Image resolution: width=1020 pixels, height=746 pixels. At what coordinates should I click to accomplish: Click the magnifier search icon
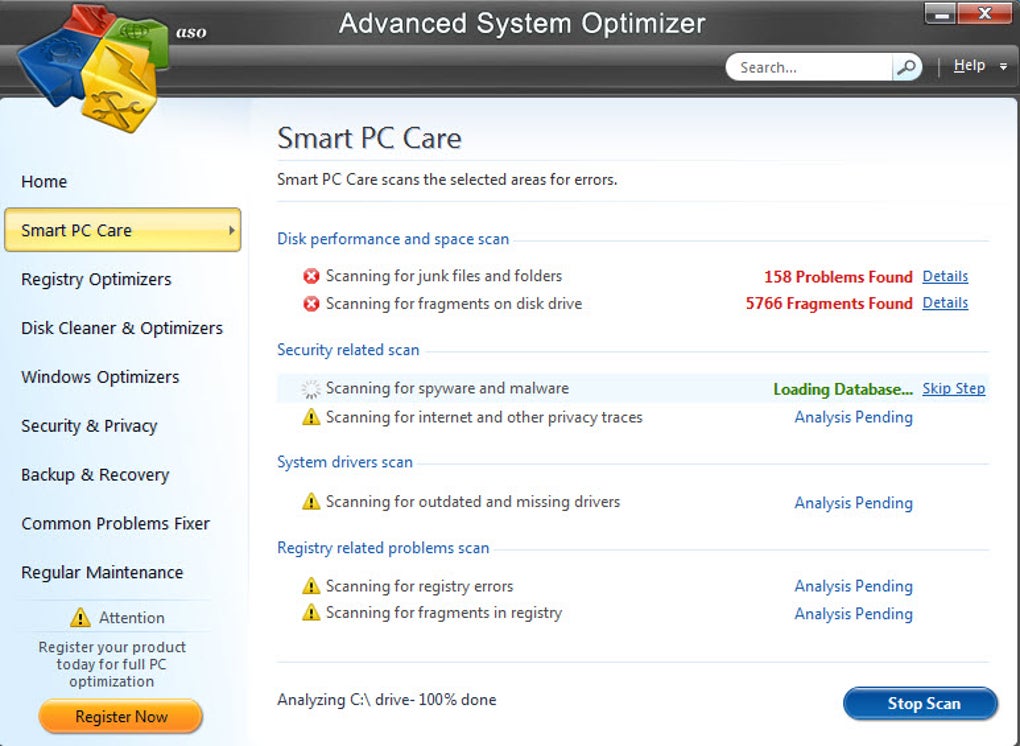coord(906,66)
